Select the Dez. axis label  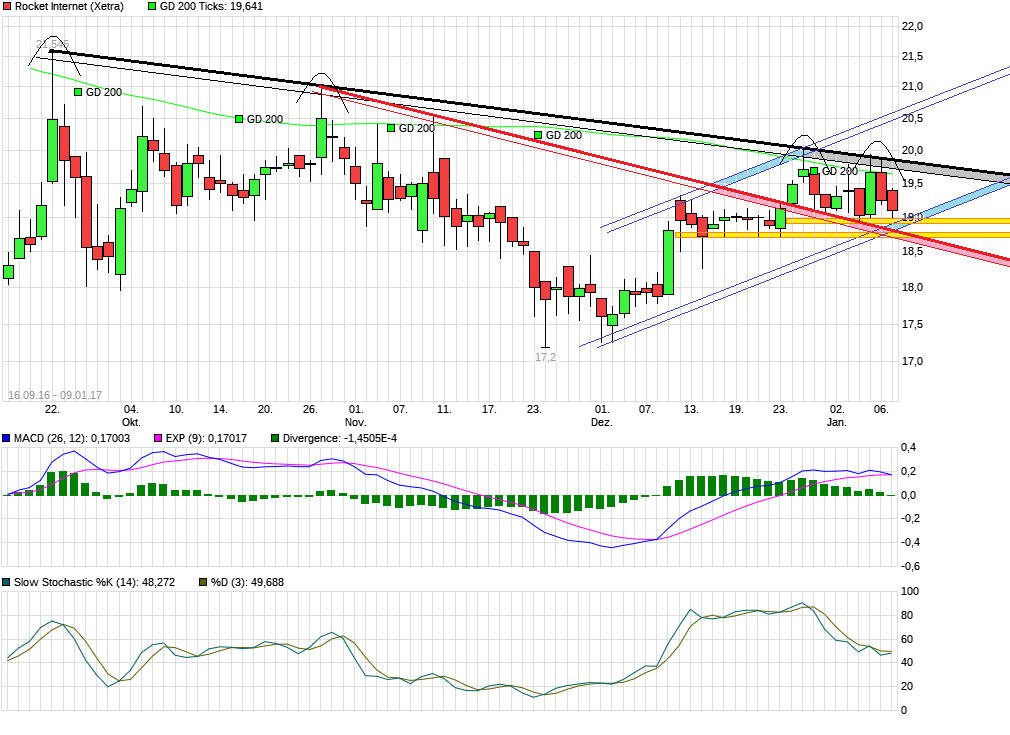pyautogui.click(x=600, y=421)
